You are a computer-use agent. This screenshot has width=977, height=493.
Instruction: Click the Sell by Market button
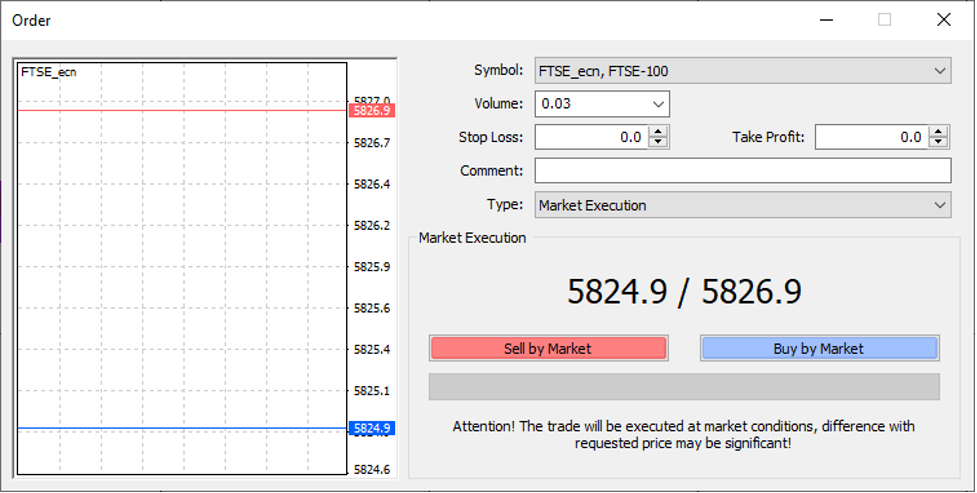pos(548,348)
